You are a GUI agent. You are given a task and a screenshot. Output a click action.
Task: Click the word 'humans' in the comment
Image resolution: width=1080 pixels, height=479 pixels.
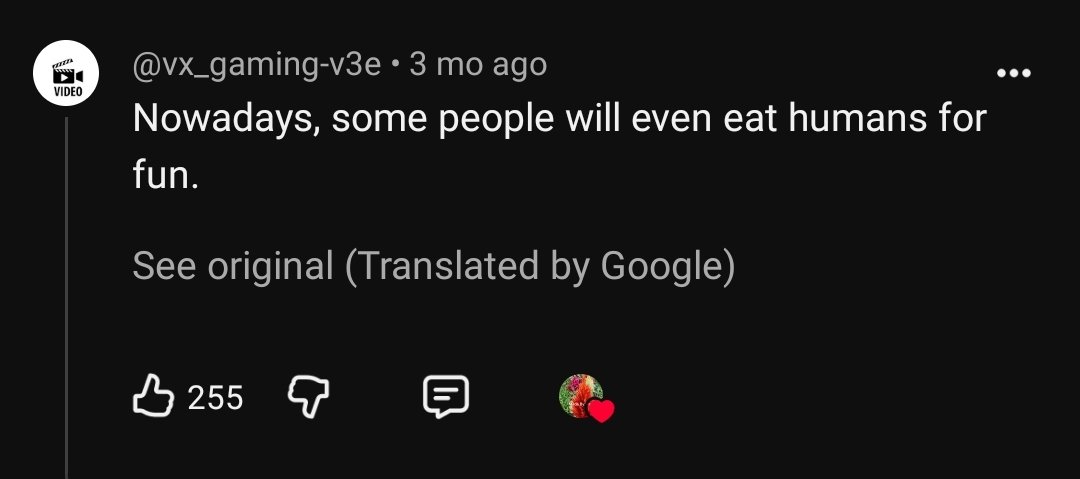[858, 119]
